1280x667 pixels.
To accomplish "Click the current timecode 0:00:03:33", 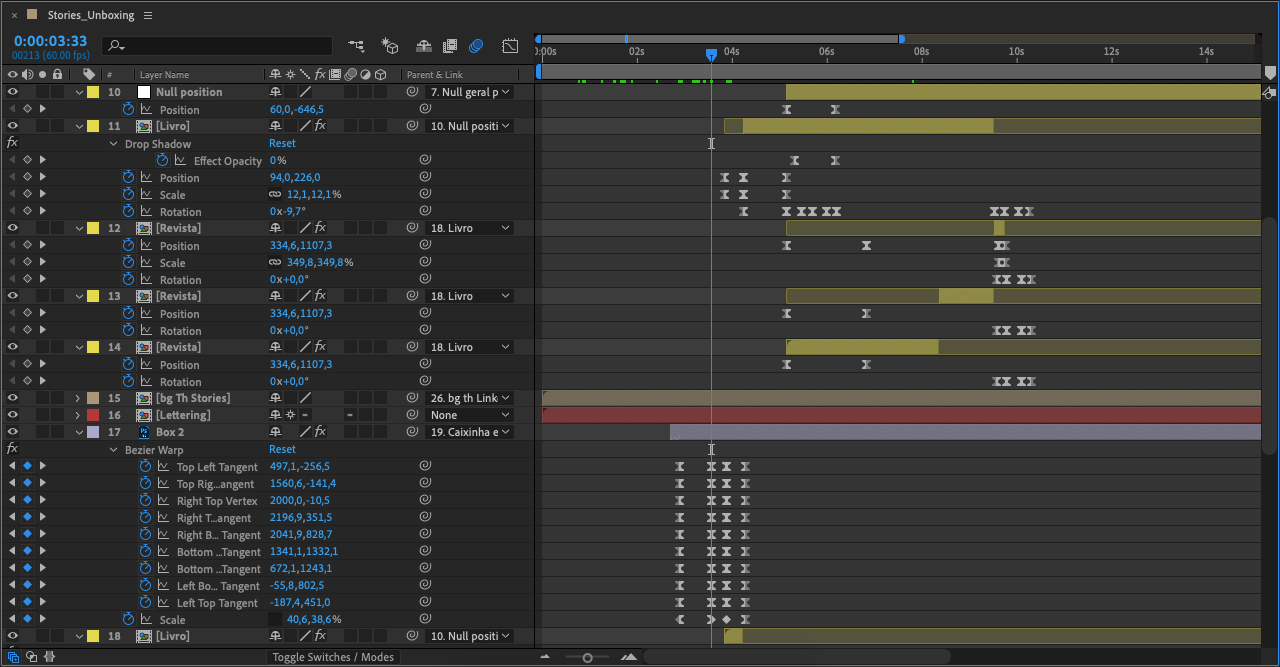I will (x=50, y=41).
